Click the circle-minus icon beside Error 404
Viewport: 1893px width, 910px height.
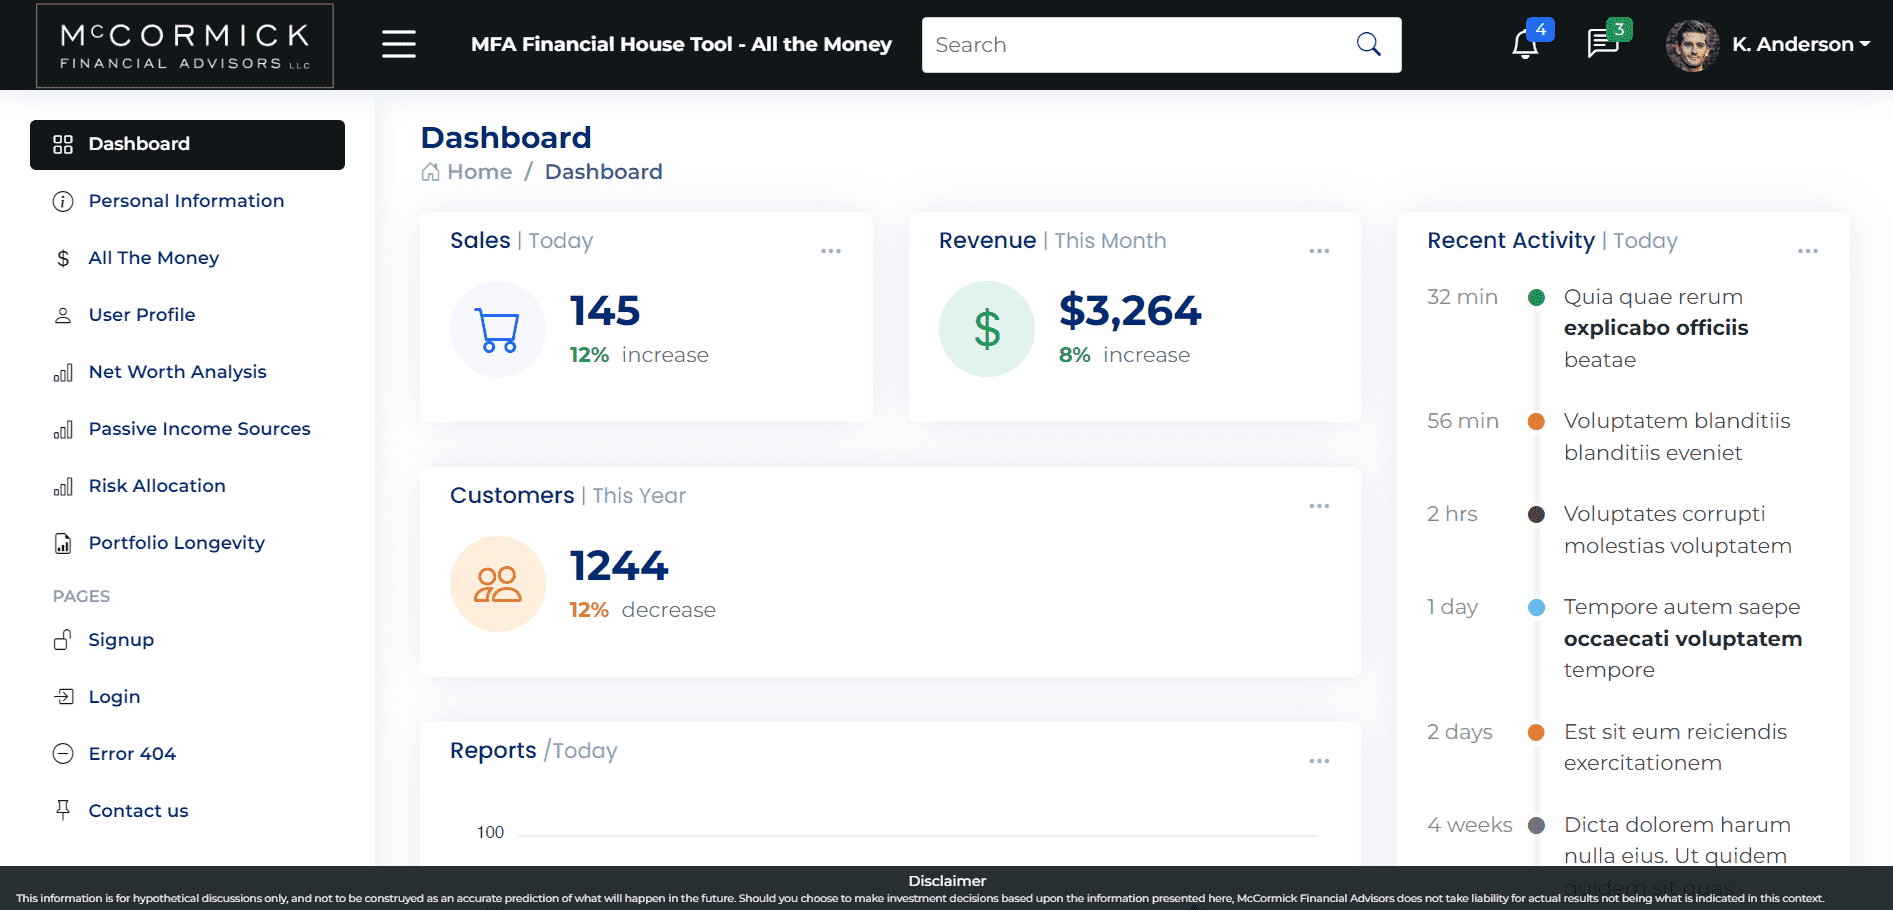point(63,753)
